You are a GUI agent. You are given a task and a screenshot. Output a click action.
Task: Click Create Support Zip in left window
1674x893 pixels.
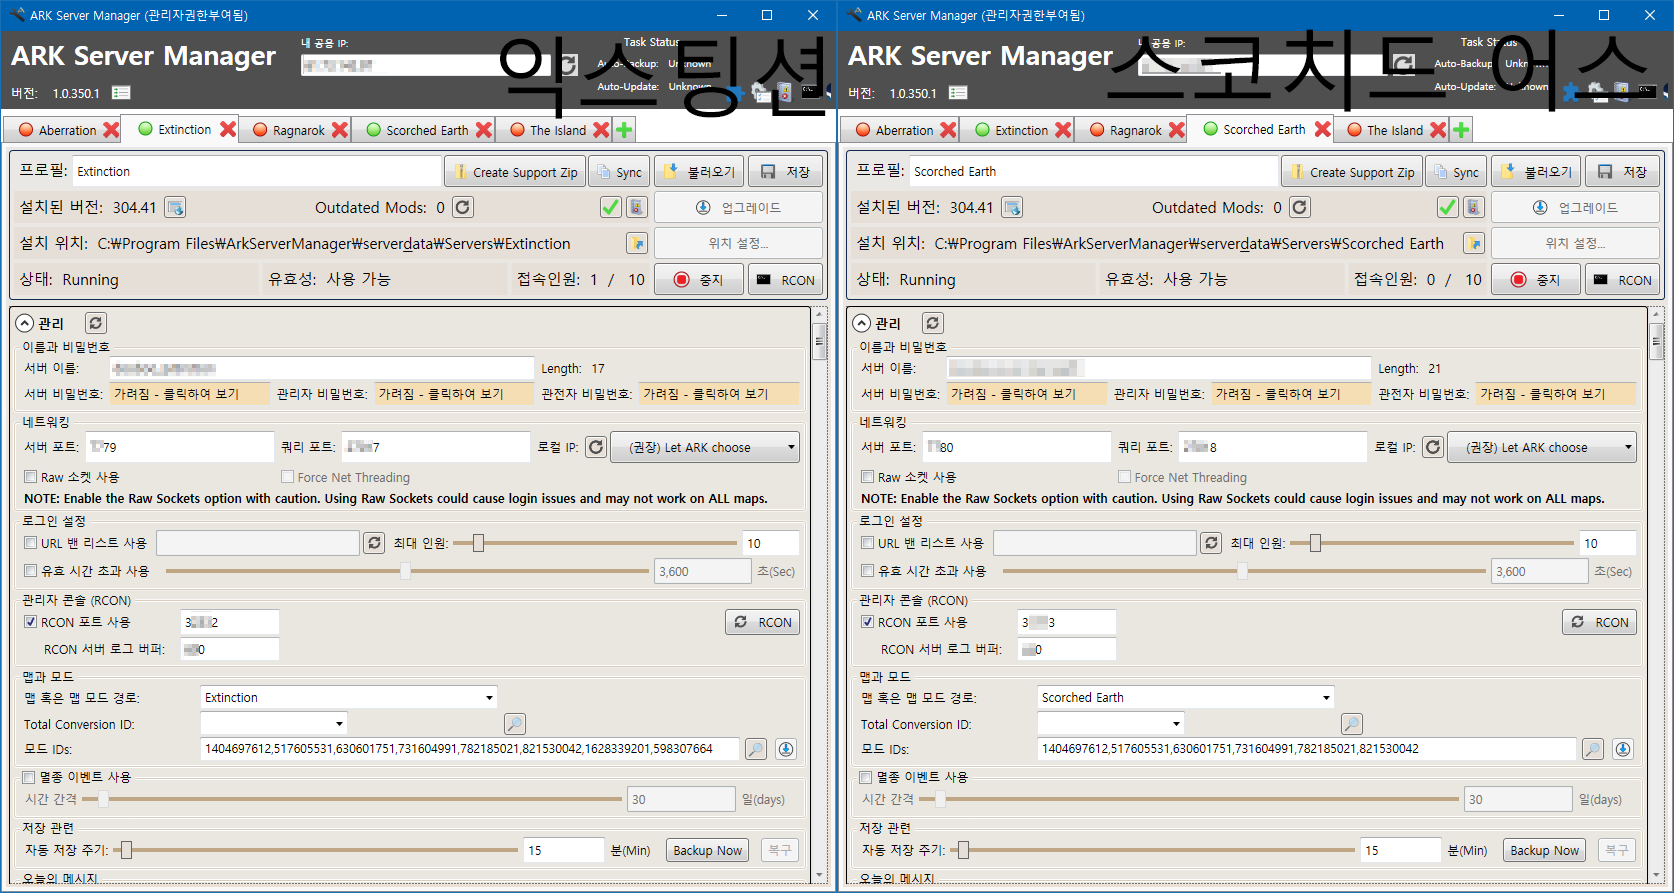[x=515, y=172]
